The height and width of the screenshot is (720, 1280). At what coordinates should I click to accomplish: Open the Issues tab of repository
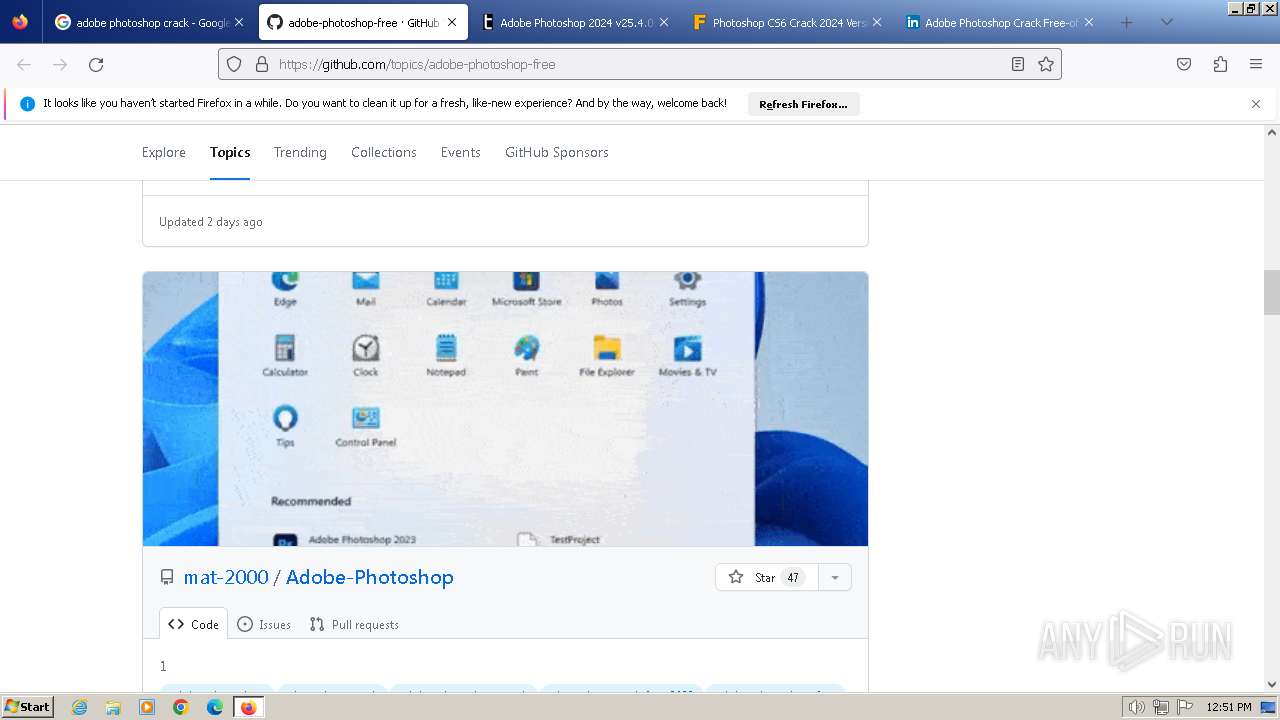(265, 624)
